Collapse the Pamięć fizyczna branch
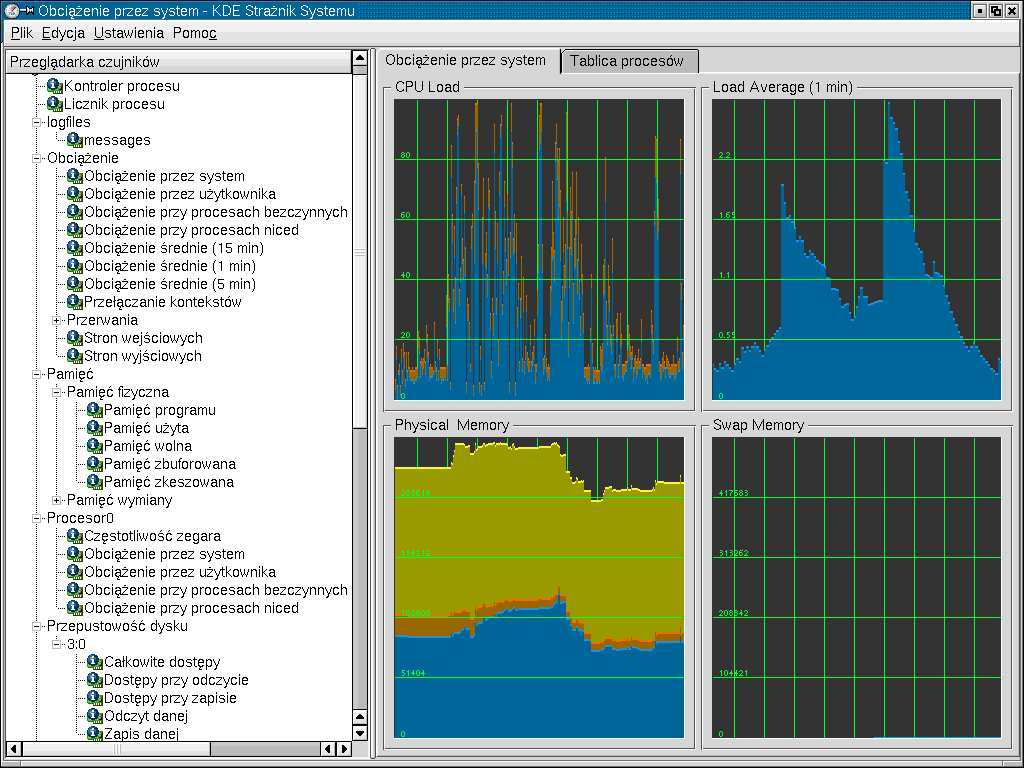 point(57,392)
